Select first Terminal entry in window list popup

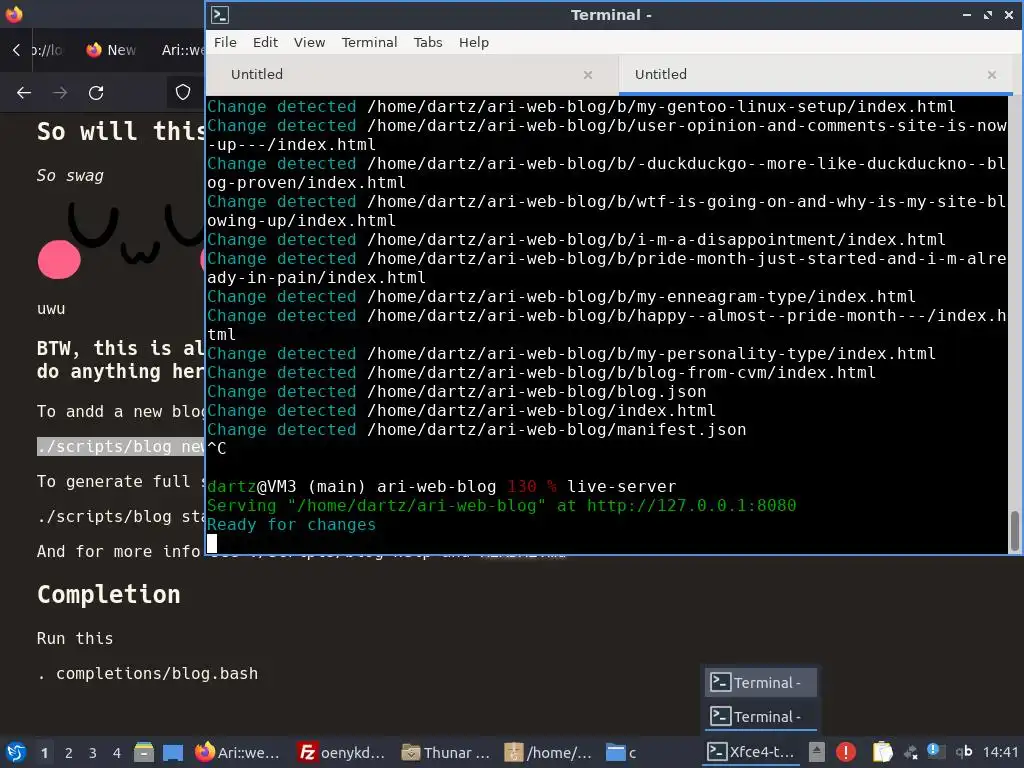(x=760, y=682)
